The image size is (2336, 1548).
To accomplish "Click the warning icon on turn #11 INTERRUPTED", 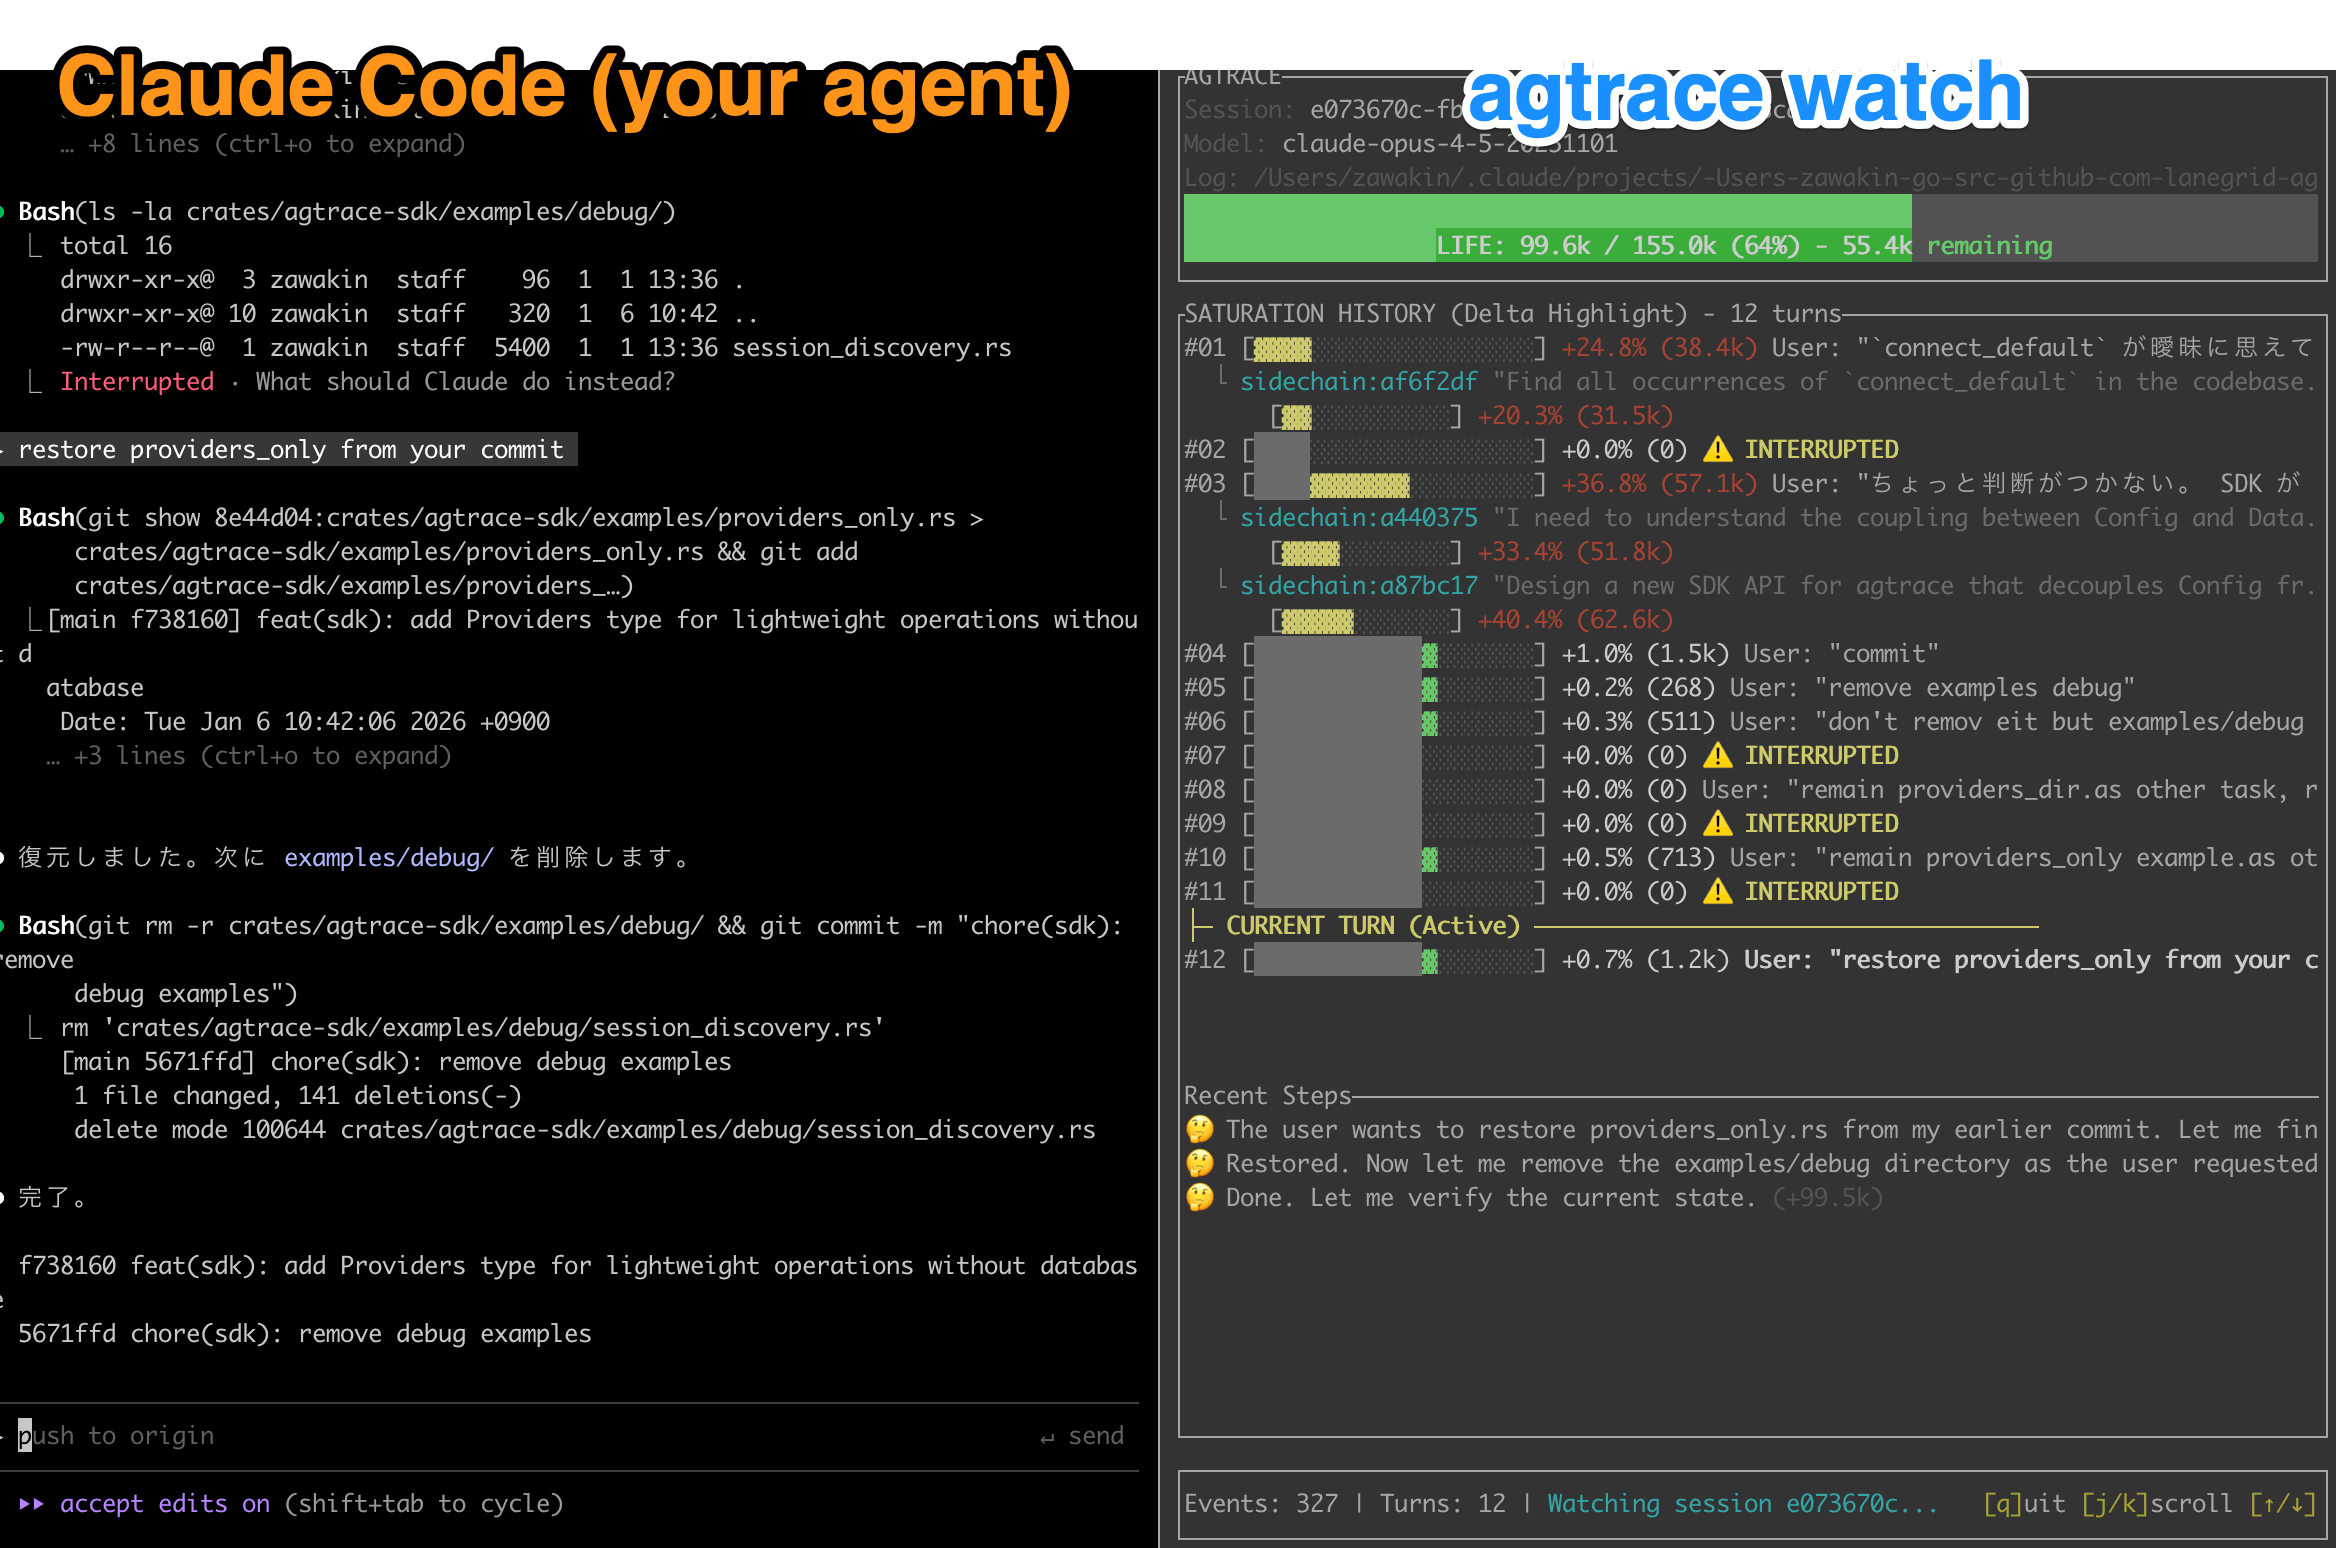I will pos(1718,891).
